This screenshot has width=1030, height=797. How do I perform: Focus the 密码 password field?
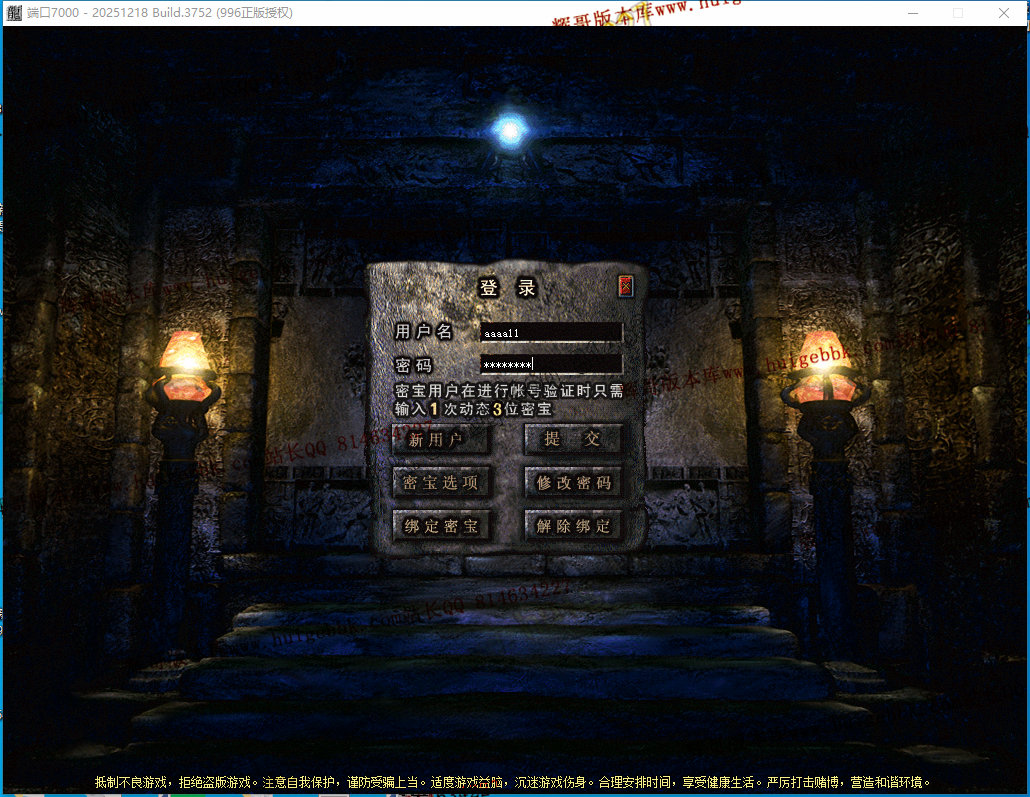(x=551, y=364)
